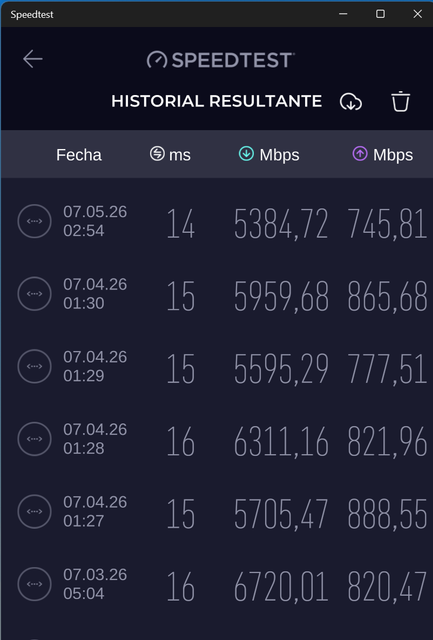Maximize the Speedtest window
The height and width of the screenshot is (640, 433).
tap(380, 14)
